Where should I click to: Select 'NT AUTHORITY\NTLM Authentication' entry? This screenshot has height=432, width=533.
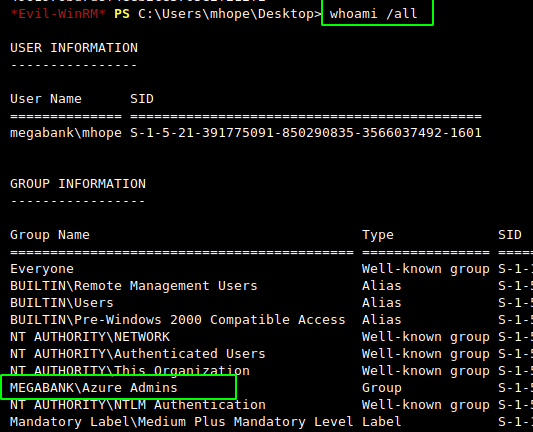pyautogui.click(x=138, y=405)
